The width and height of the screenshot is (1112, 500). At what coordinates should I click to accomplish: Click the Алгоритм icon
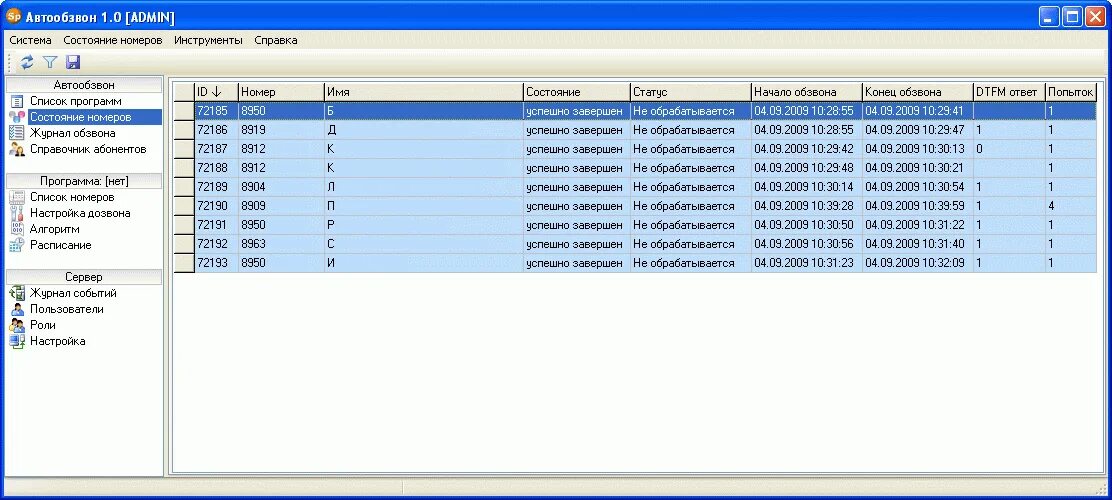[x=17, y=230]
